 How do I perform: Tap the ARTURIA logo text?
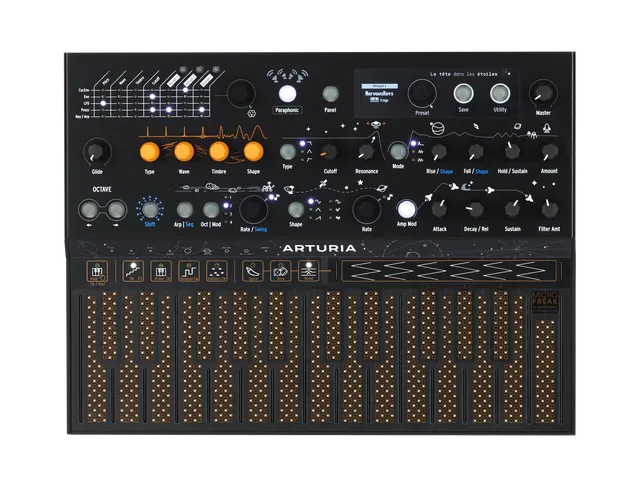(x=320, y=248)
